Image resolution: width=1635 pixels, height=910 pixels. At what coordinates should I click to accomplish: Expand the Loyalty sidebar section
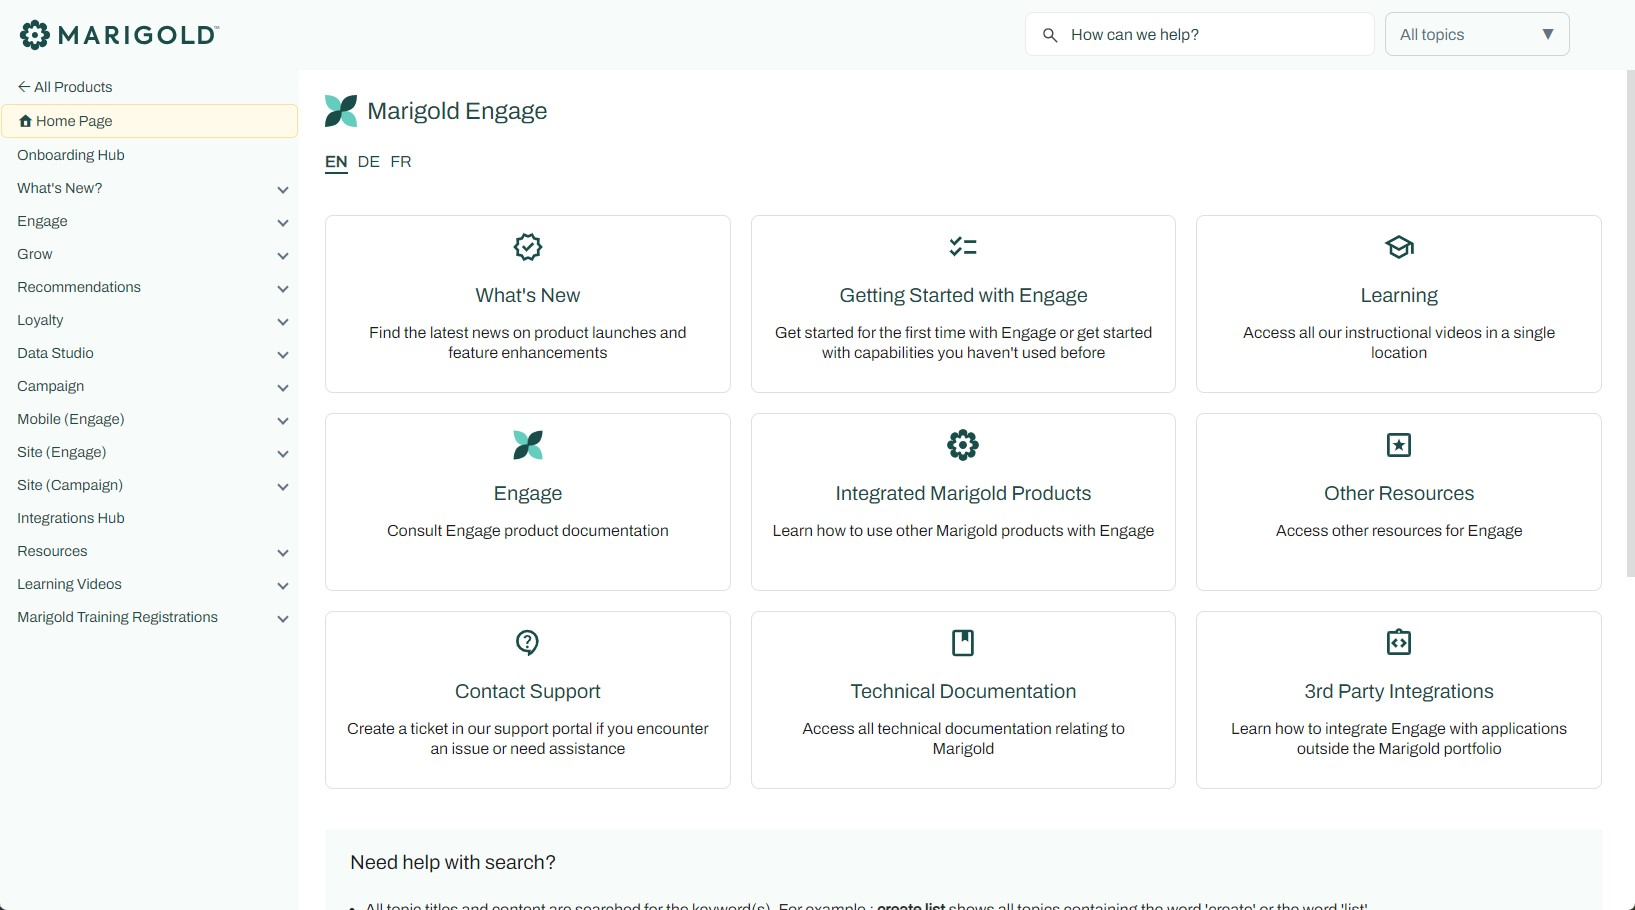click(x=283, y=321)
